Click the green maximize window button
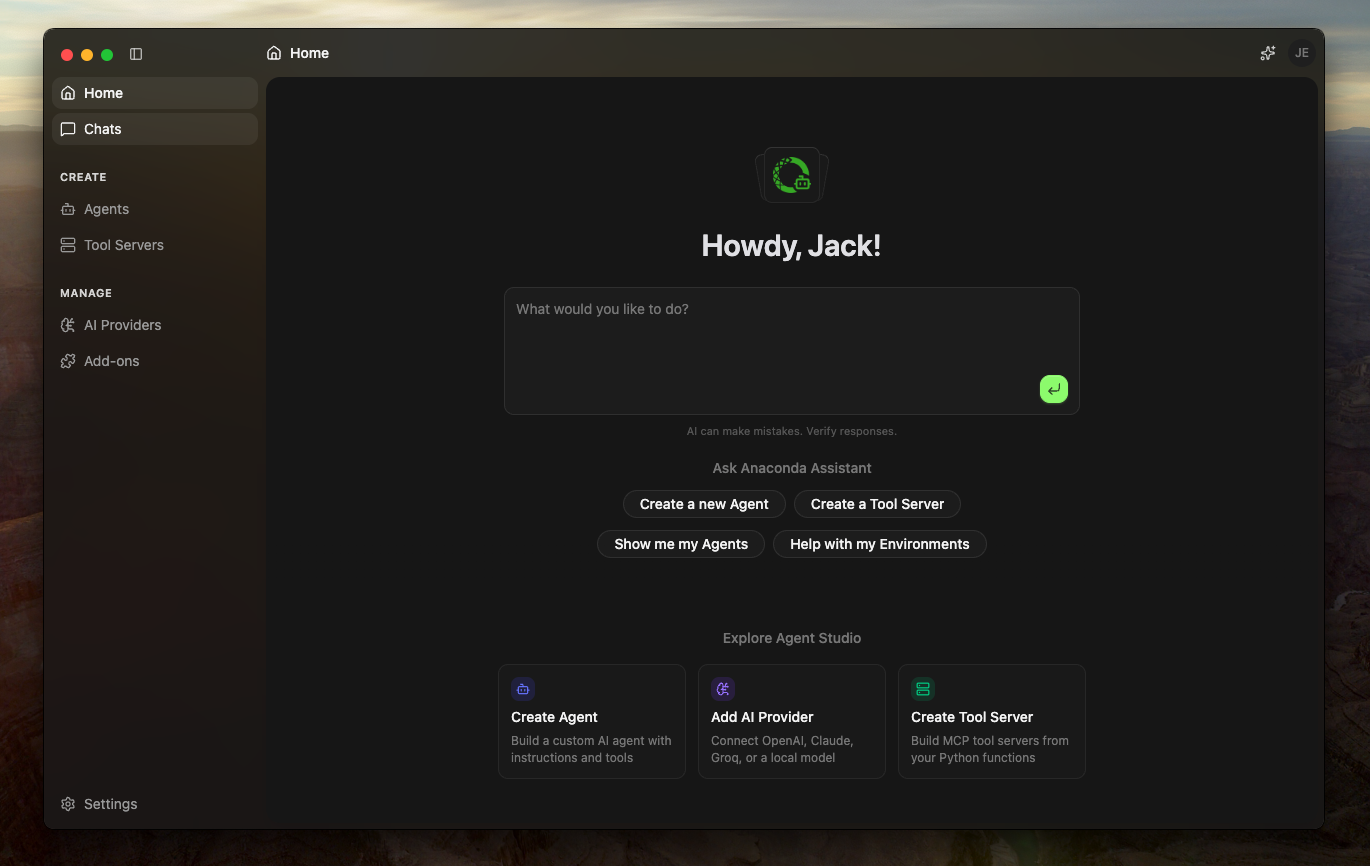 (x=107, y=55)
